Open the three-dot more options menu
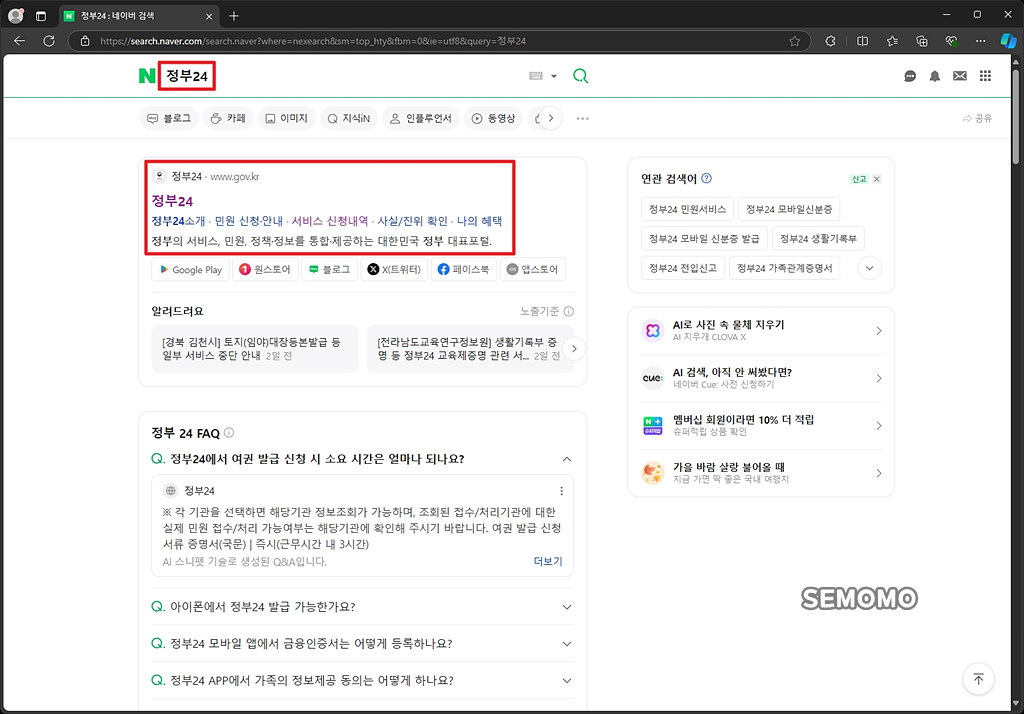This screenshot has height=714, width=1024. pyautogui.click(x=583, y=118)
